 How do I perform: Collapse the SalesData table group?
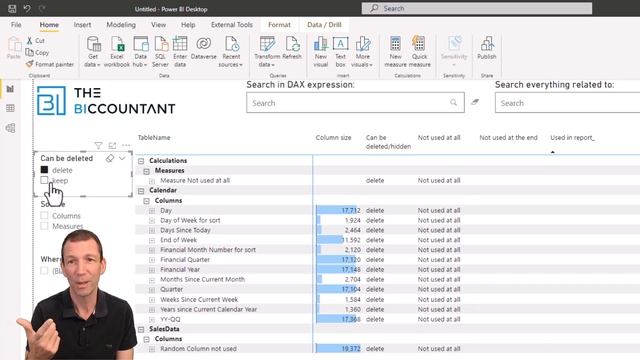[x=141, y=329]
